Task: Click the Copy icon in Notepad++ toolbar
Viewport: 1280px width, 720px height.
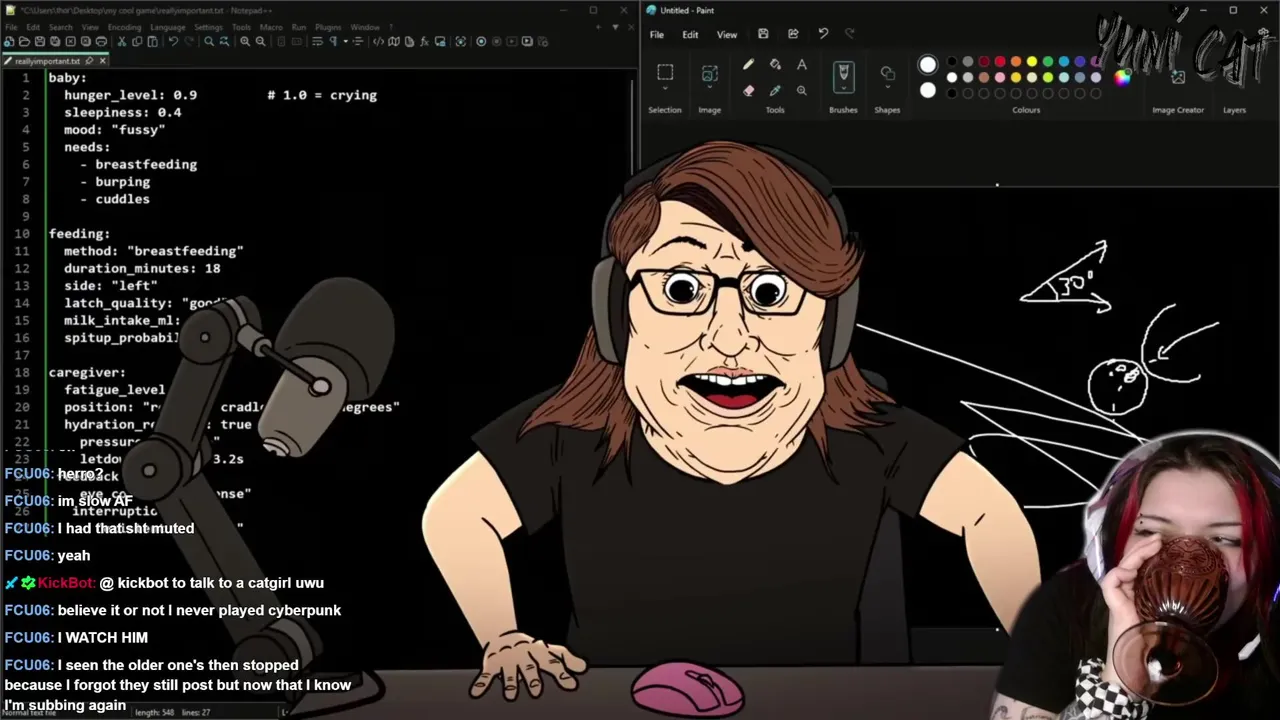Action: click(137, 41)
